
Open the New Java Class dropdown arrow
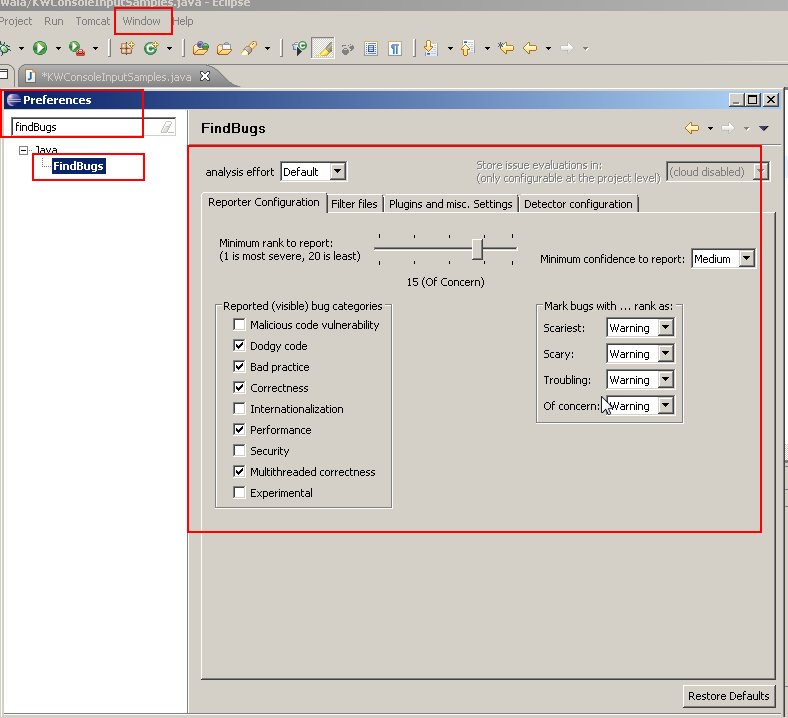pyautogui.click(x=169, y=49)
